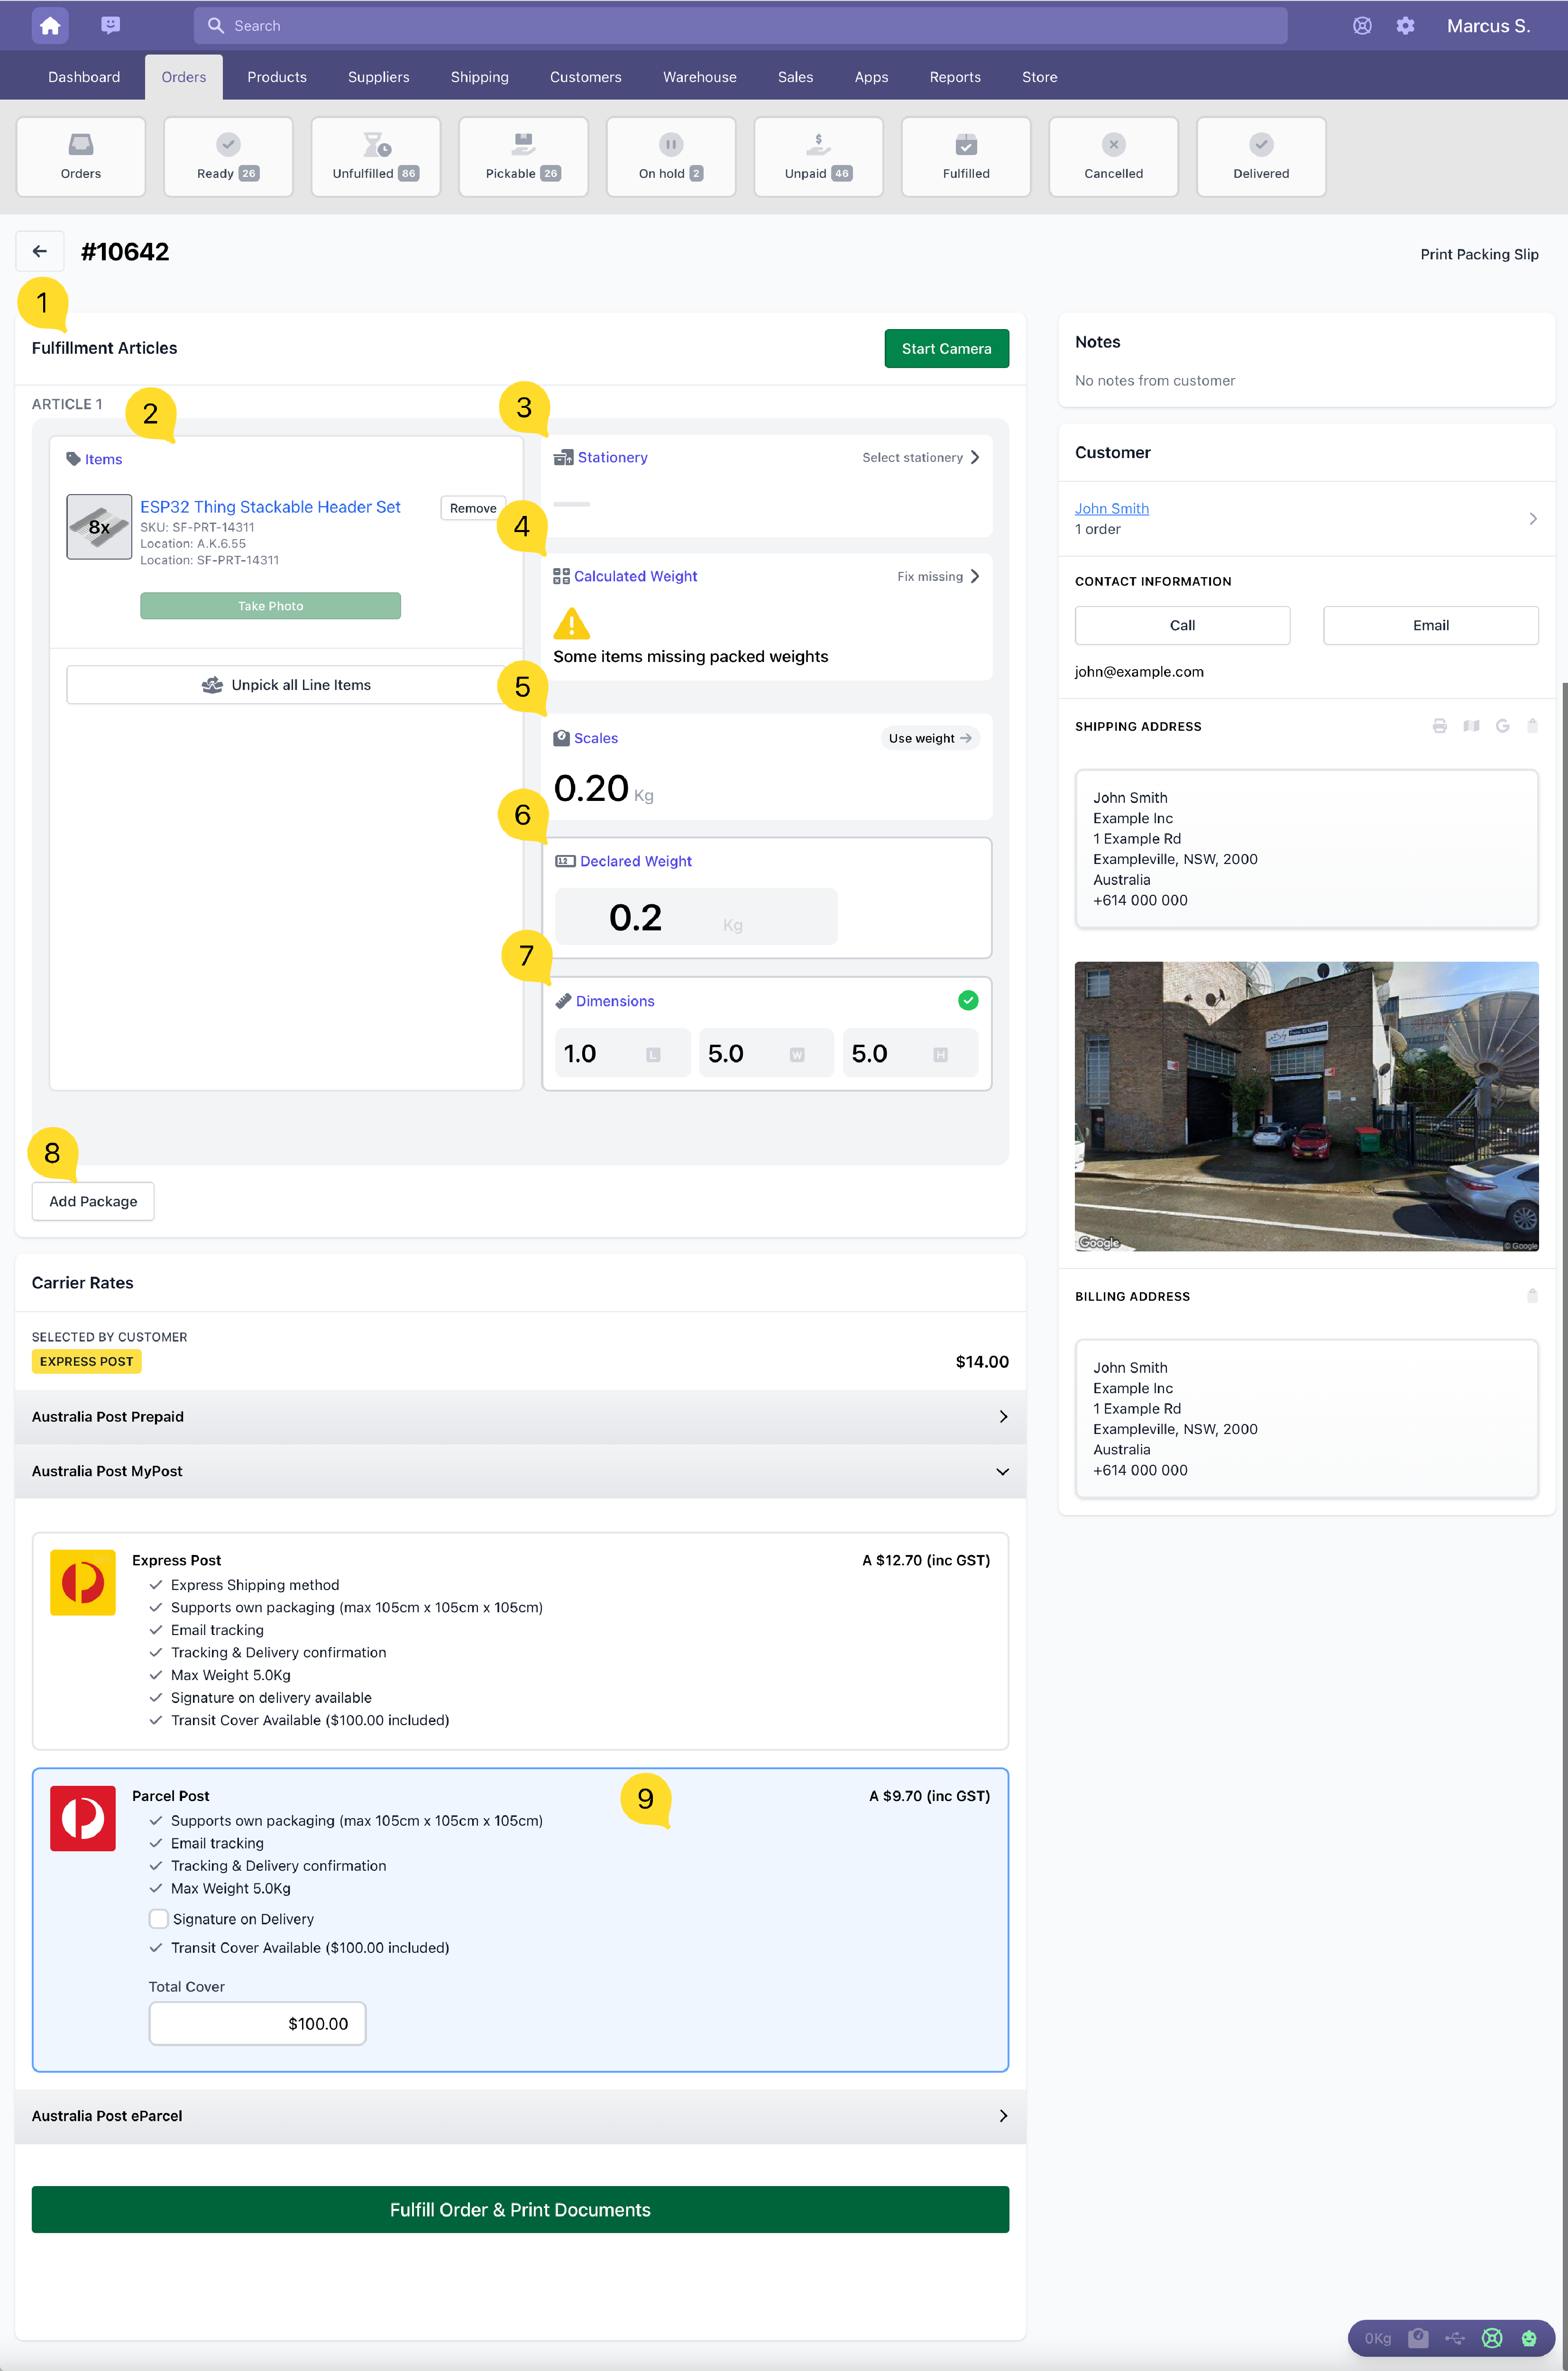Viewport: 1568px width, 2371px height.
Task: Expand Australia Post Prepaid rates
Action: point(520,1416)
